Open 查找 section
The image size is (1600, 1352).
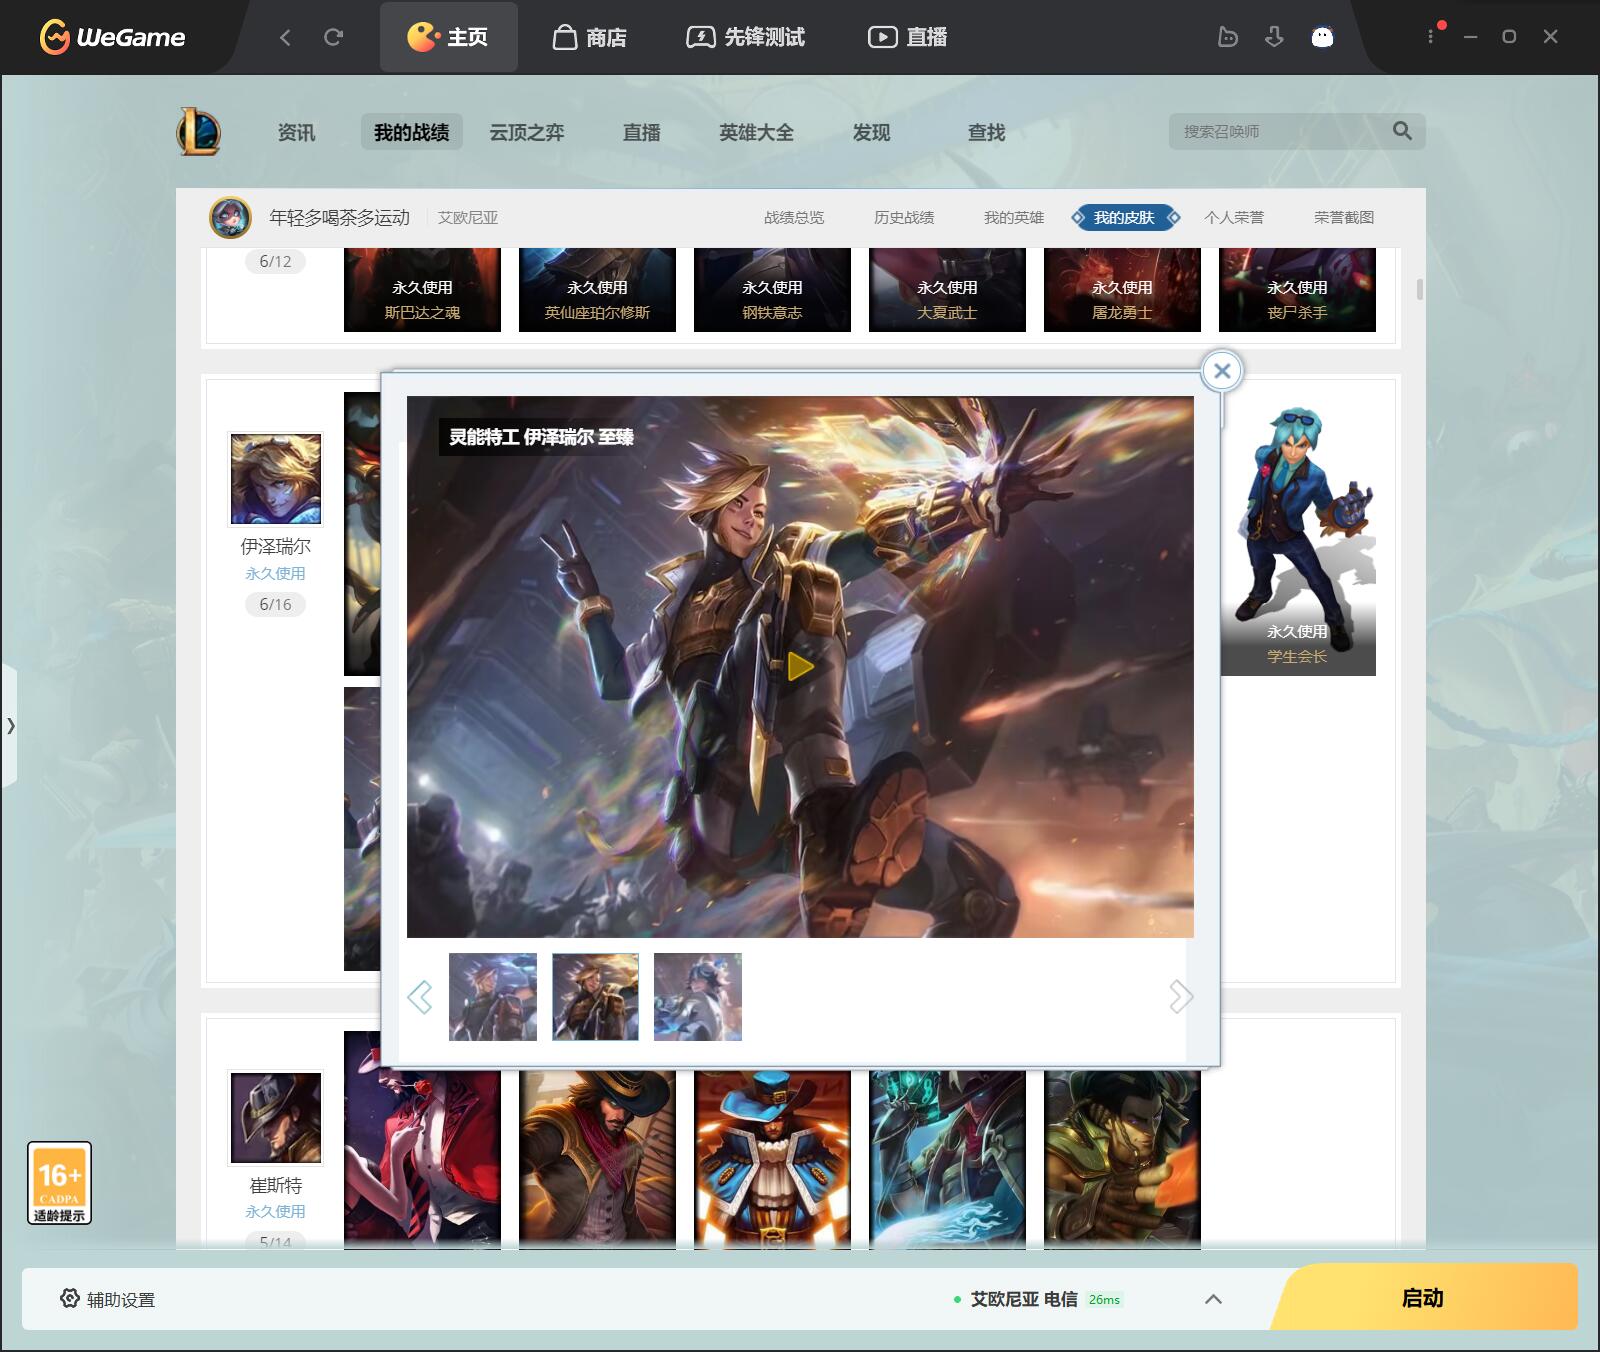point(986,132)
